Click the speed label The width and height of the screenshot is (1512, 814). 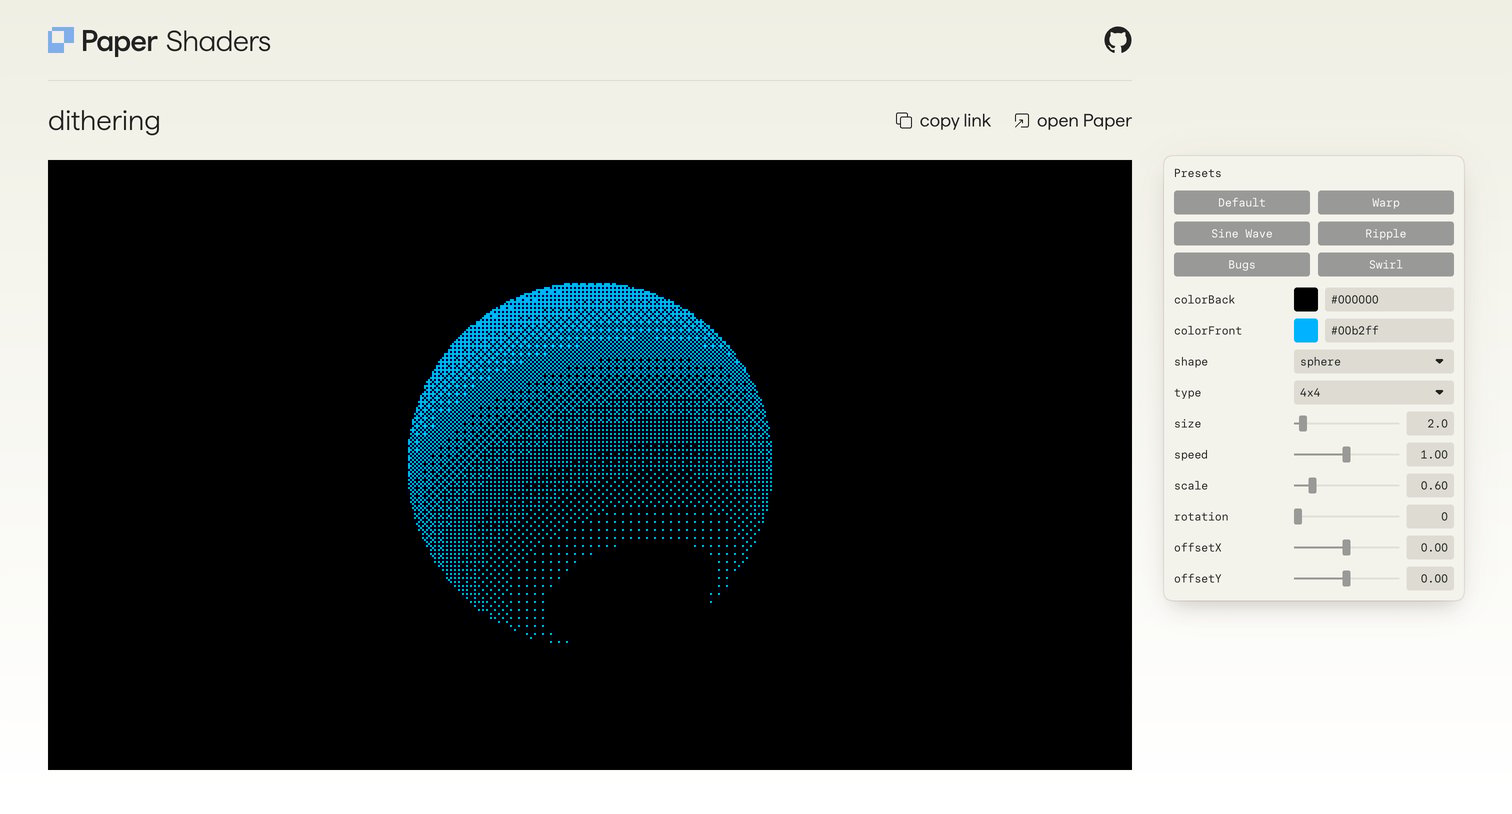[1190, 454]
